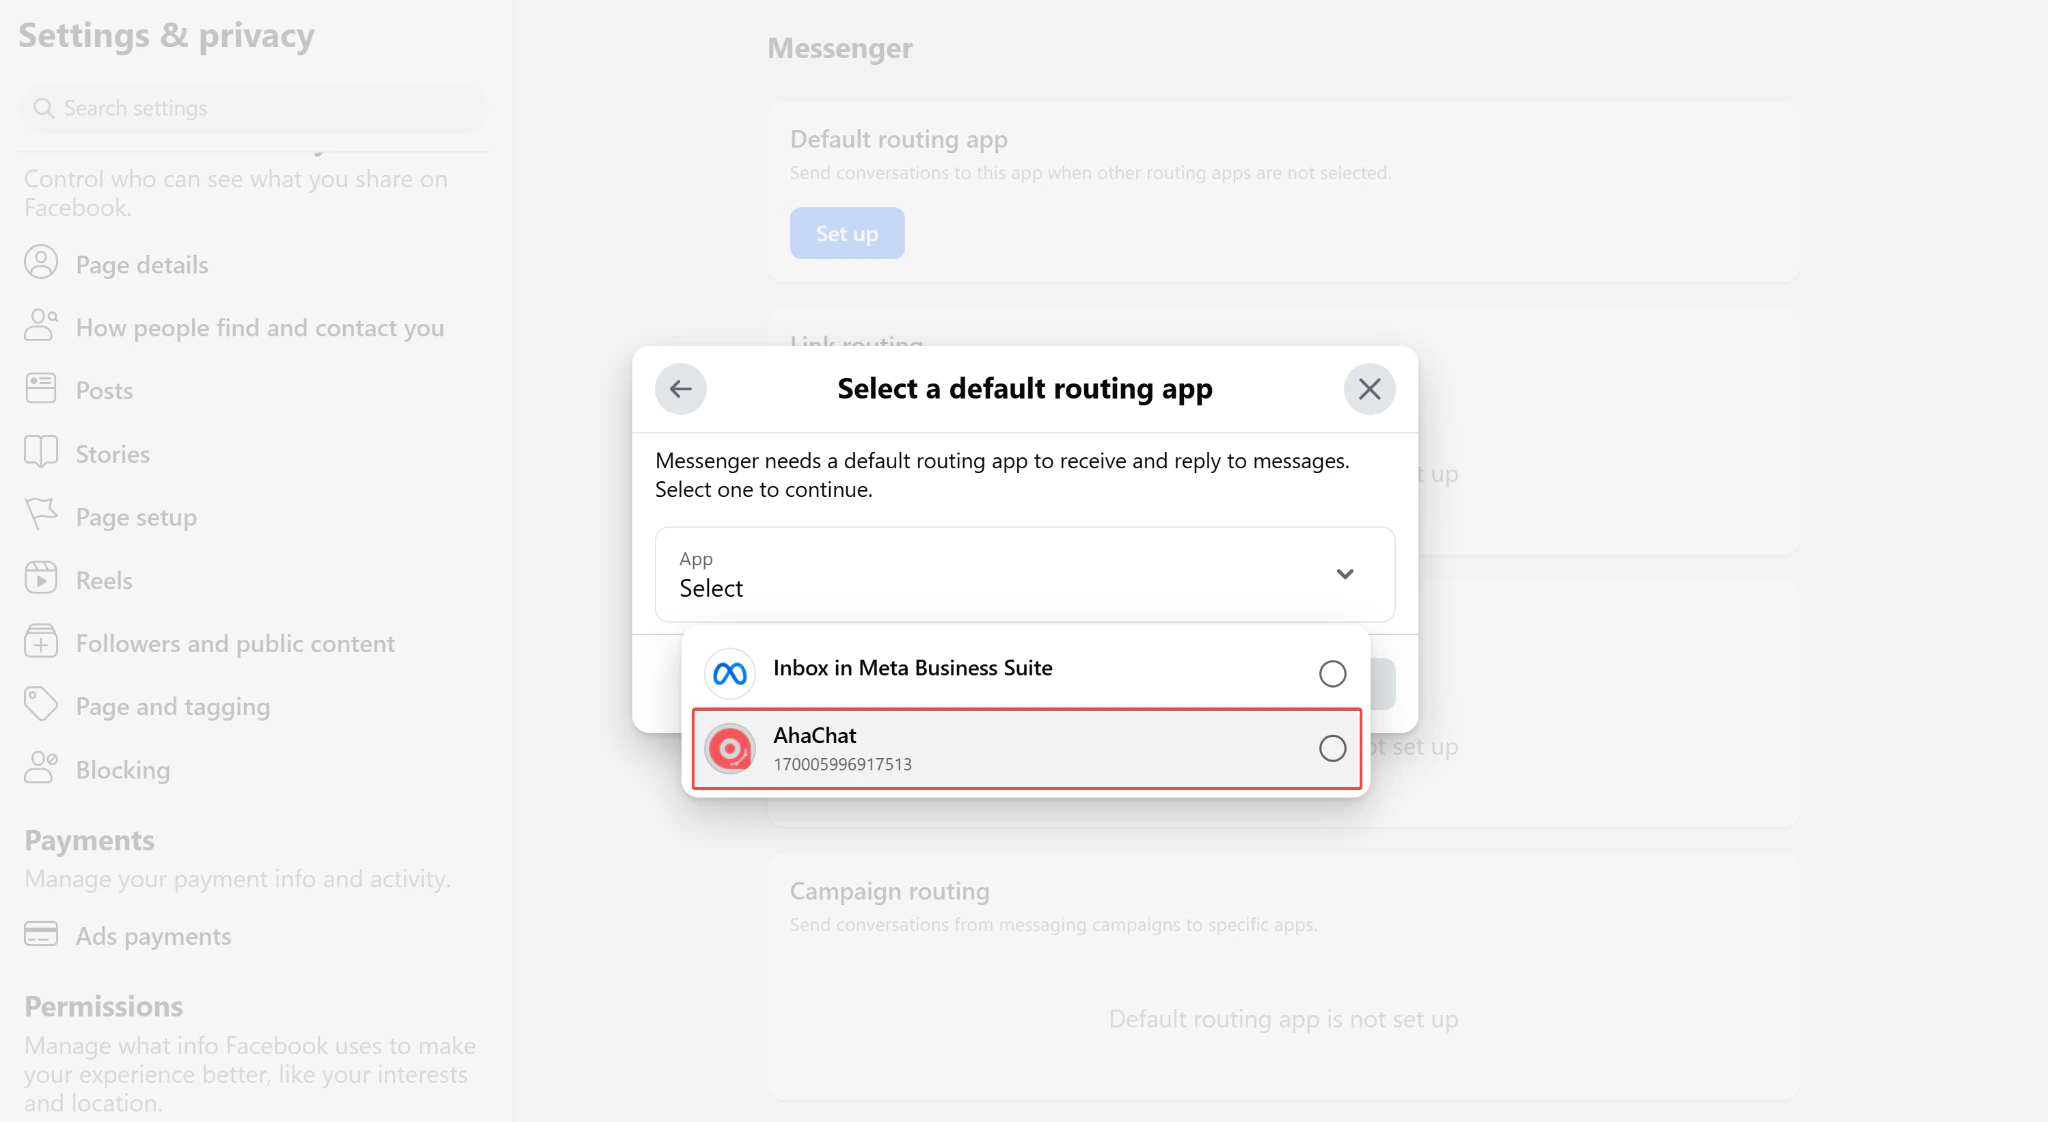Screen dimensions: 2048x1122
Task: Click the Page and tagging tag icon
Action: click(x=41, y=704)
